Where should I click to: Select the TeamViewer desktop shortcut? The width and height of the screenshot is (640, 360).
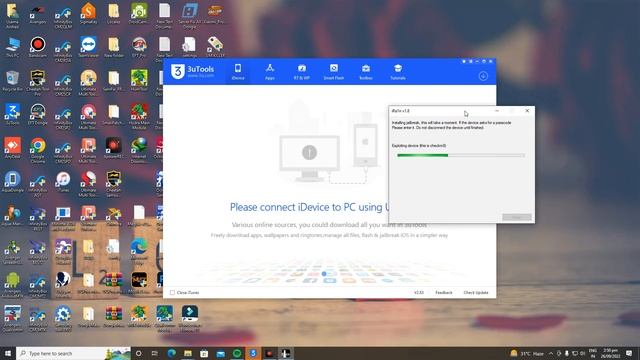pyautogui.click(x=88, y=47)
